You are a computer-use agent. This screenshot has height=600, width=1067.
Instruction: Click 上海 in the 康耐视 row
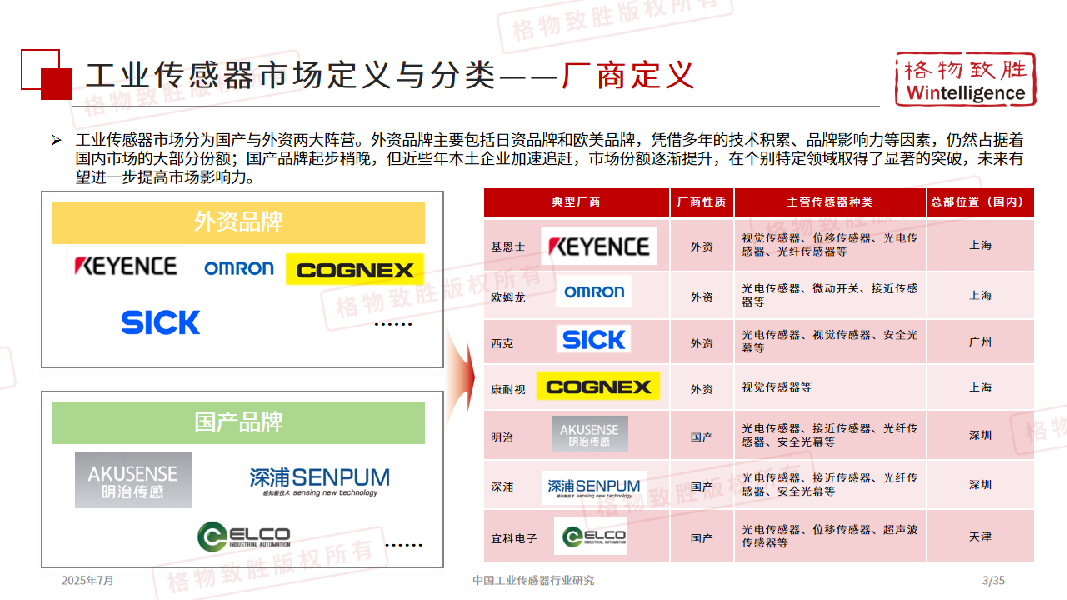point(981,387)
